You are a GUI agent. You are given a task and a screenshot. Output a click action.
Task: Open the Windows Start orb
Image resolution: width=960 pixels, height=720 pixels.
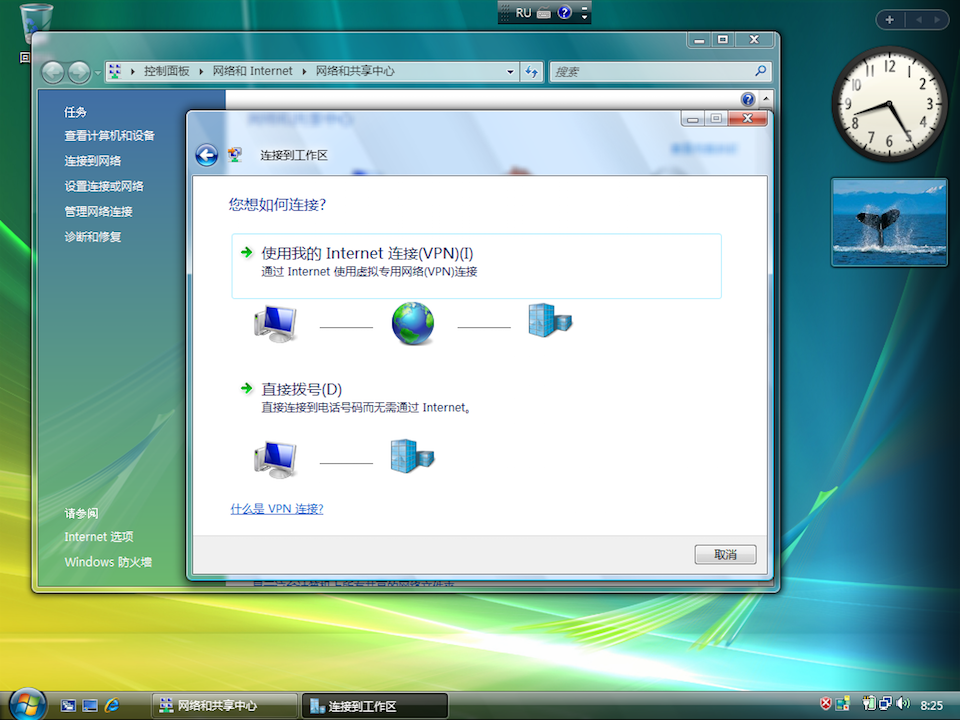pyautogui.click(x=28, y=704)
